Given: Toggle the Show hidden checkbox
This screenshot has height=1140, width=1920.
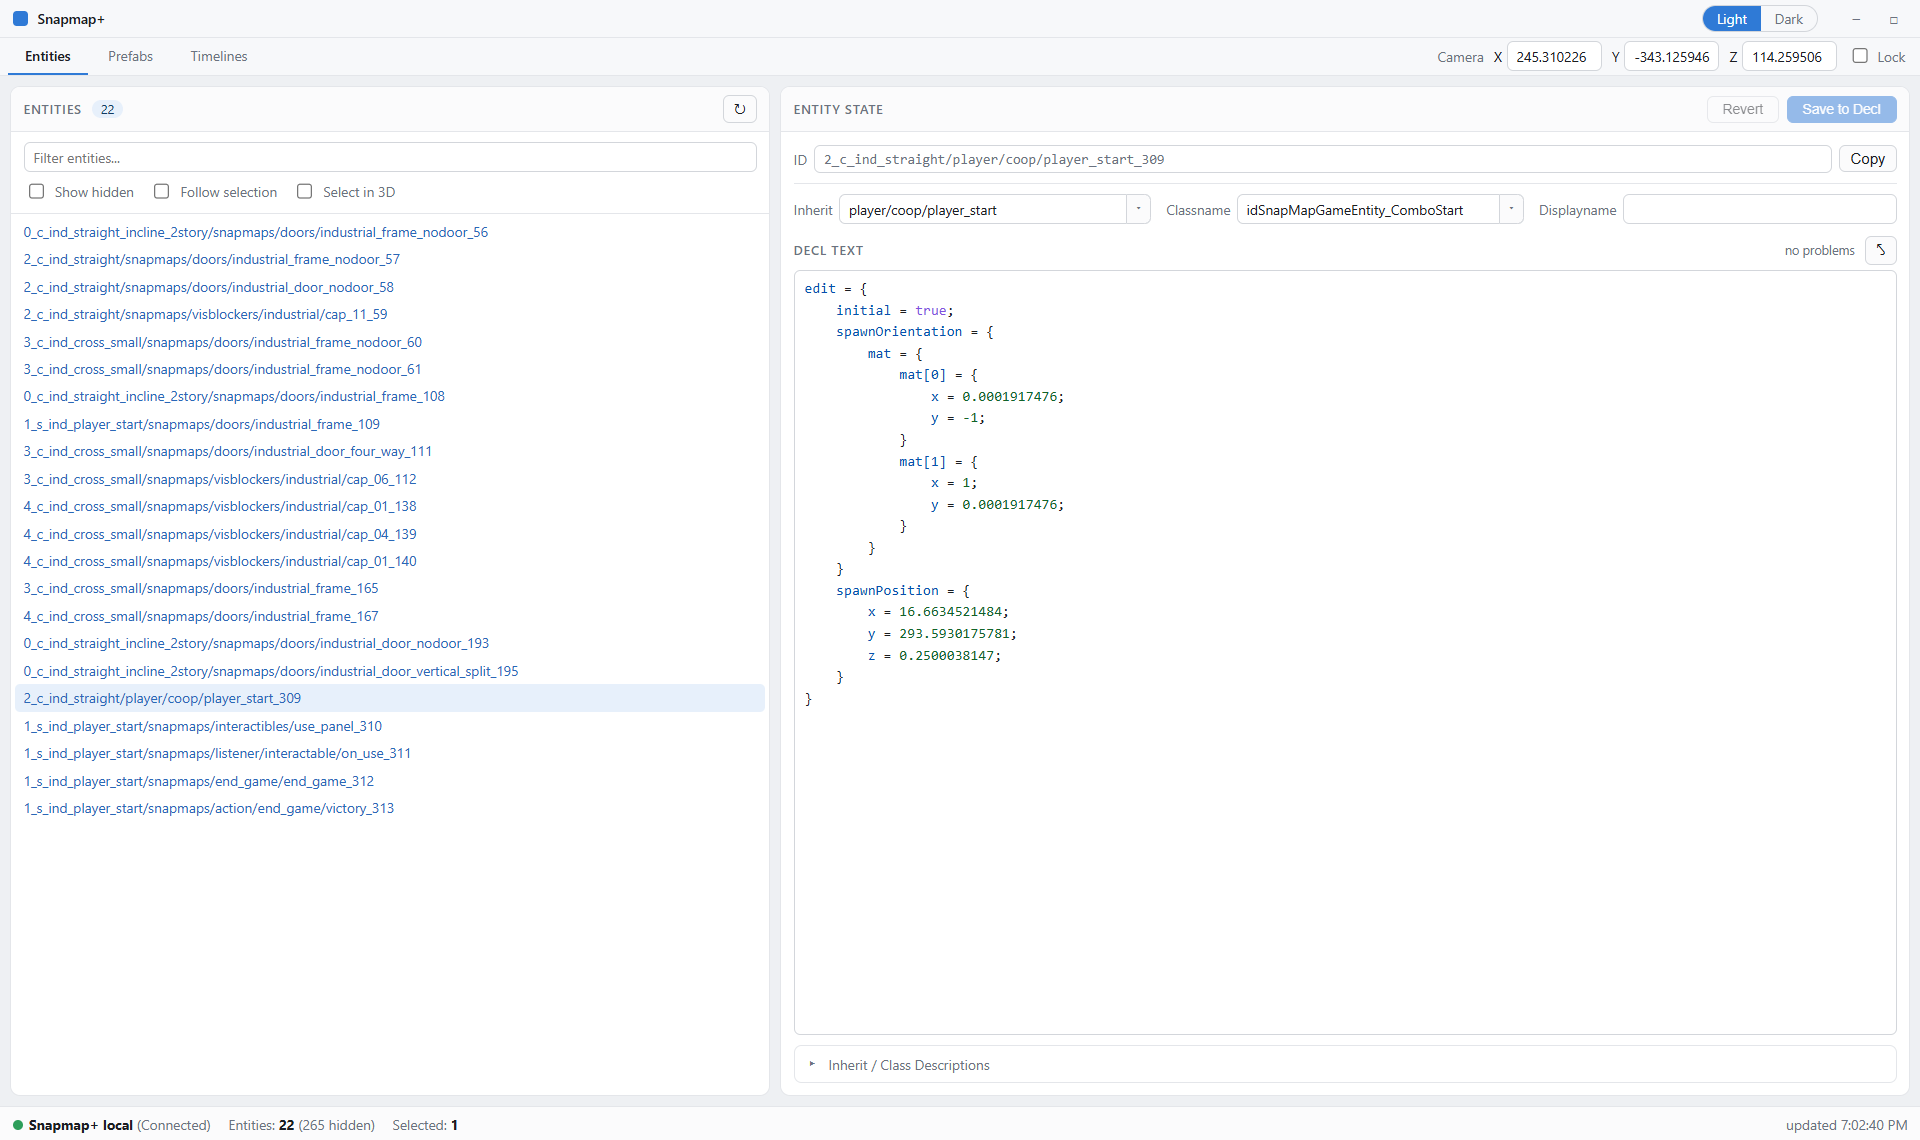Looking at the screenshot, I should click(37, 191).
